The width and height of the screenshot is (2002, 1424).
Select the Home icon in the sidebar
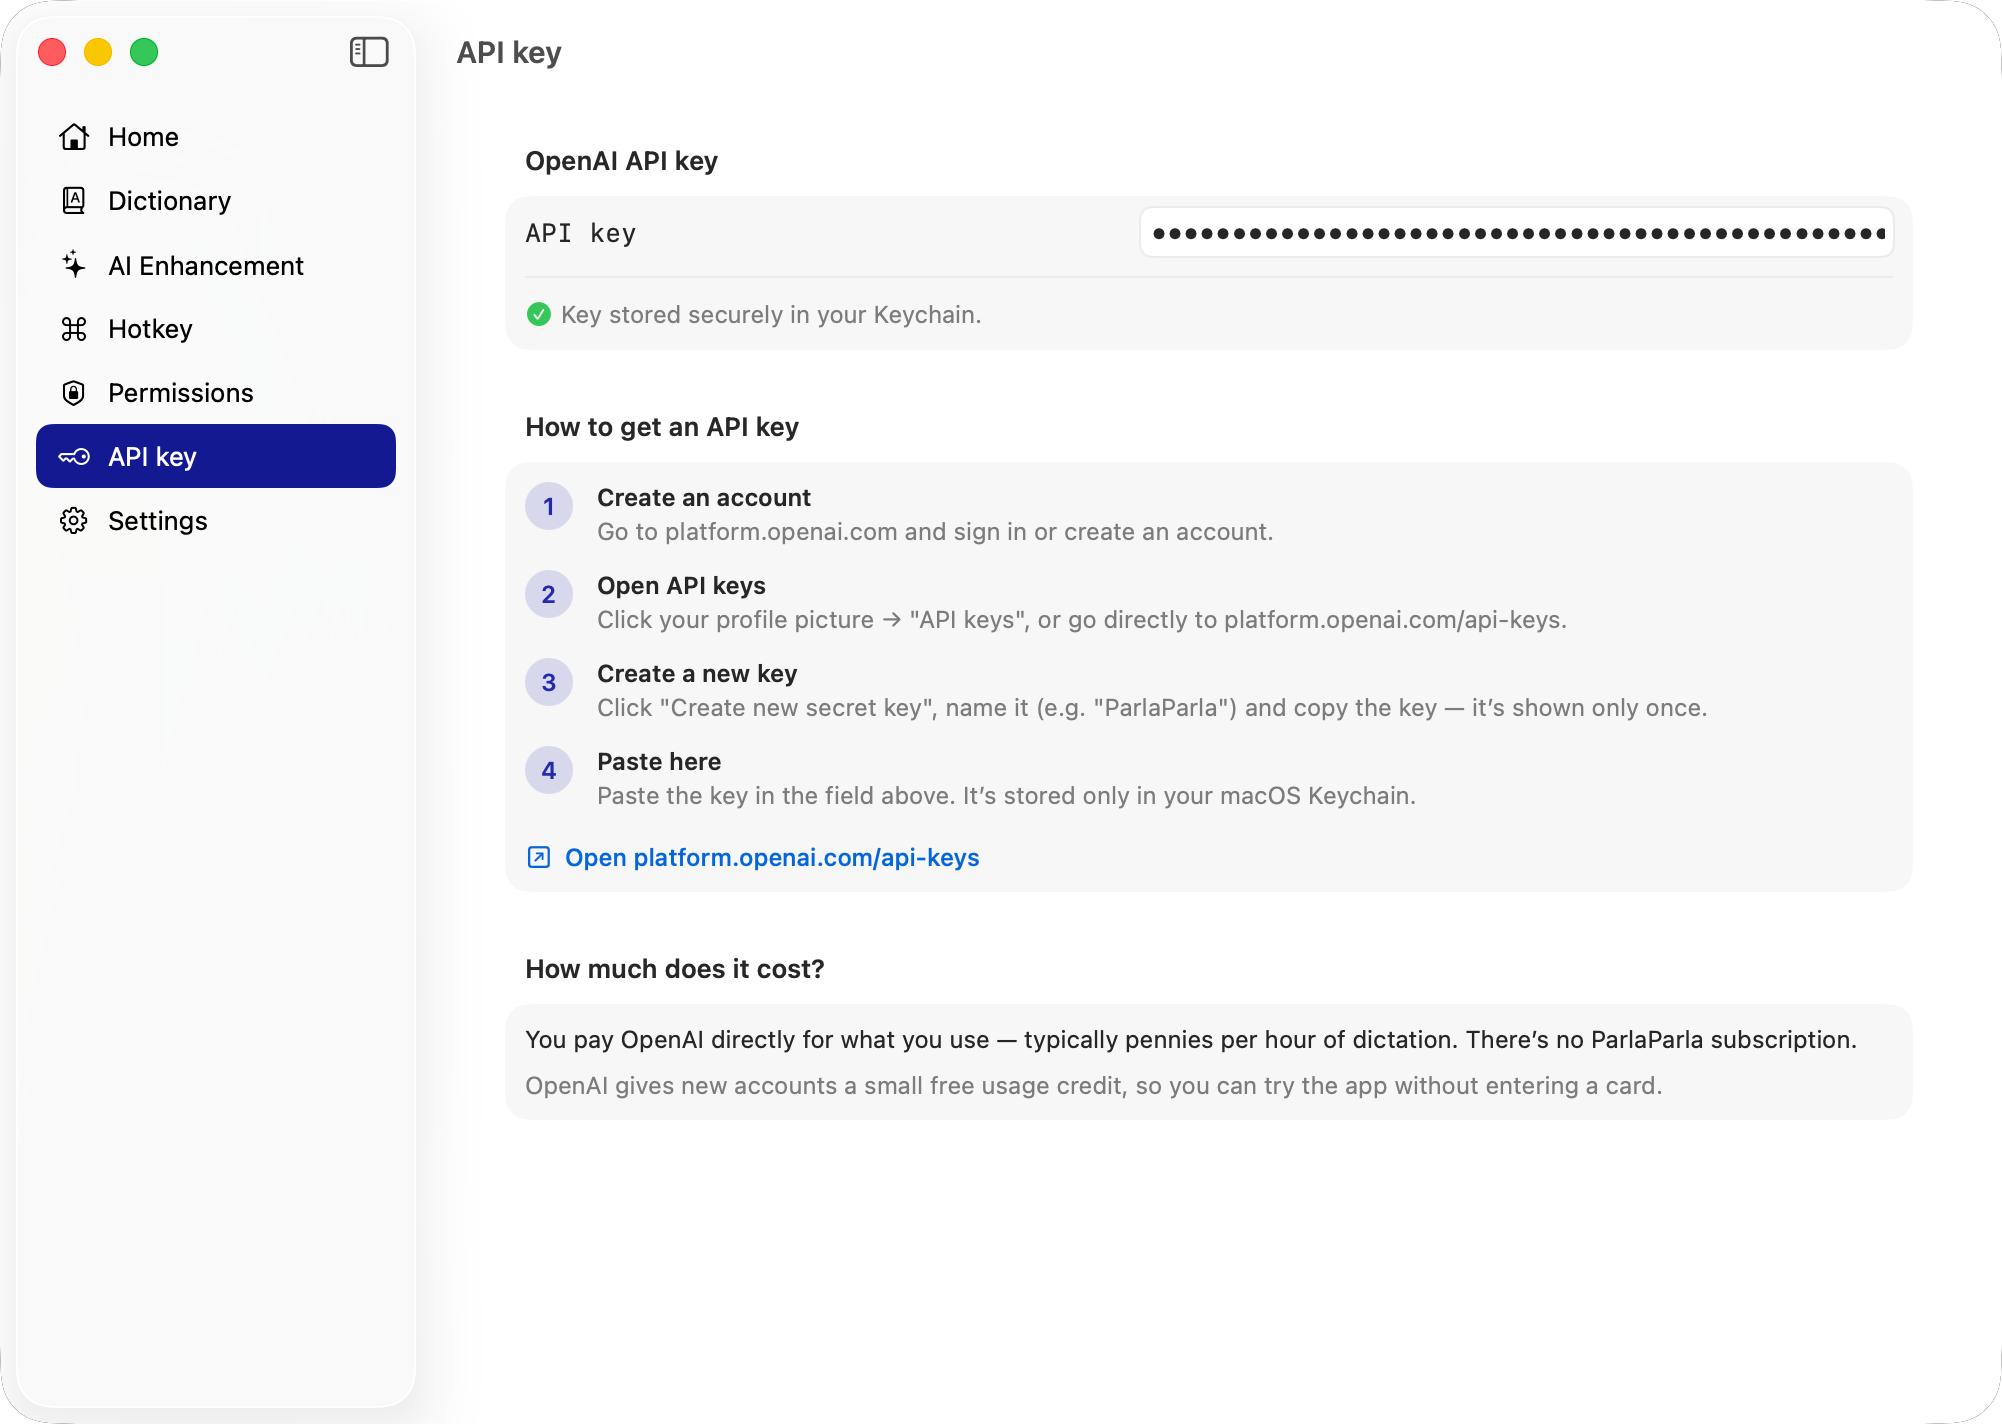tap(75, 137)
